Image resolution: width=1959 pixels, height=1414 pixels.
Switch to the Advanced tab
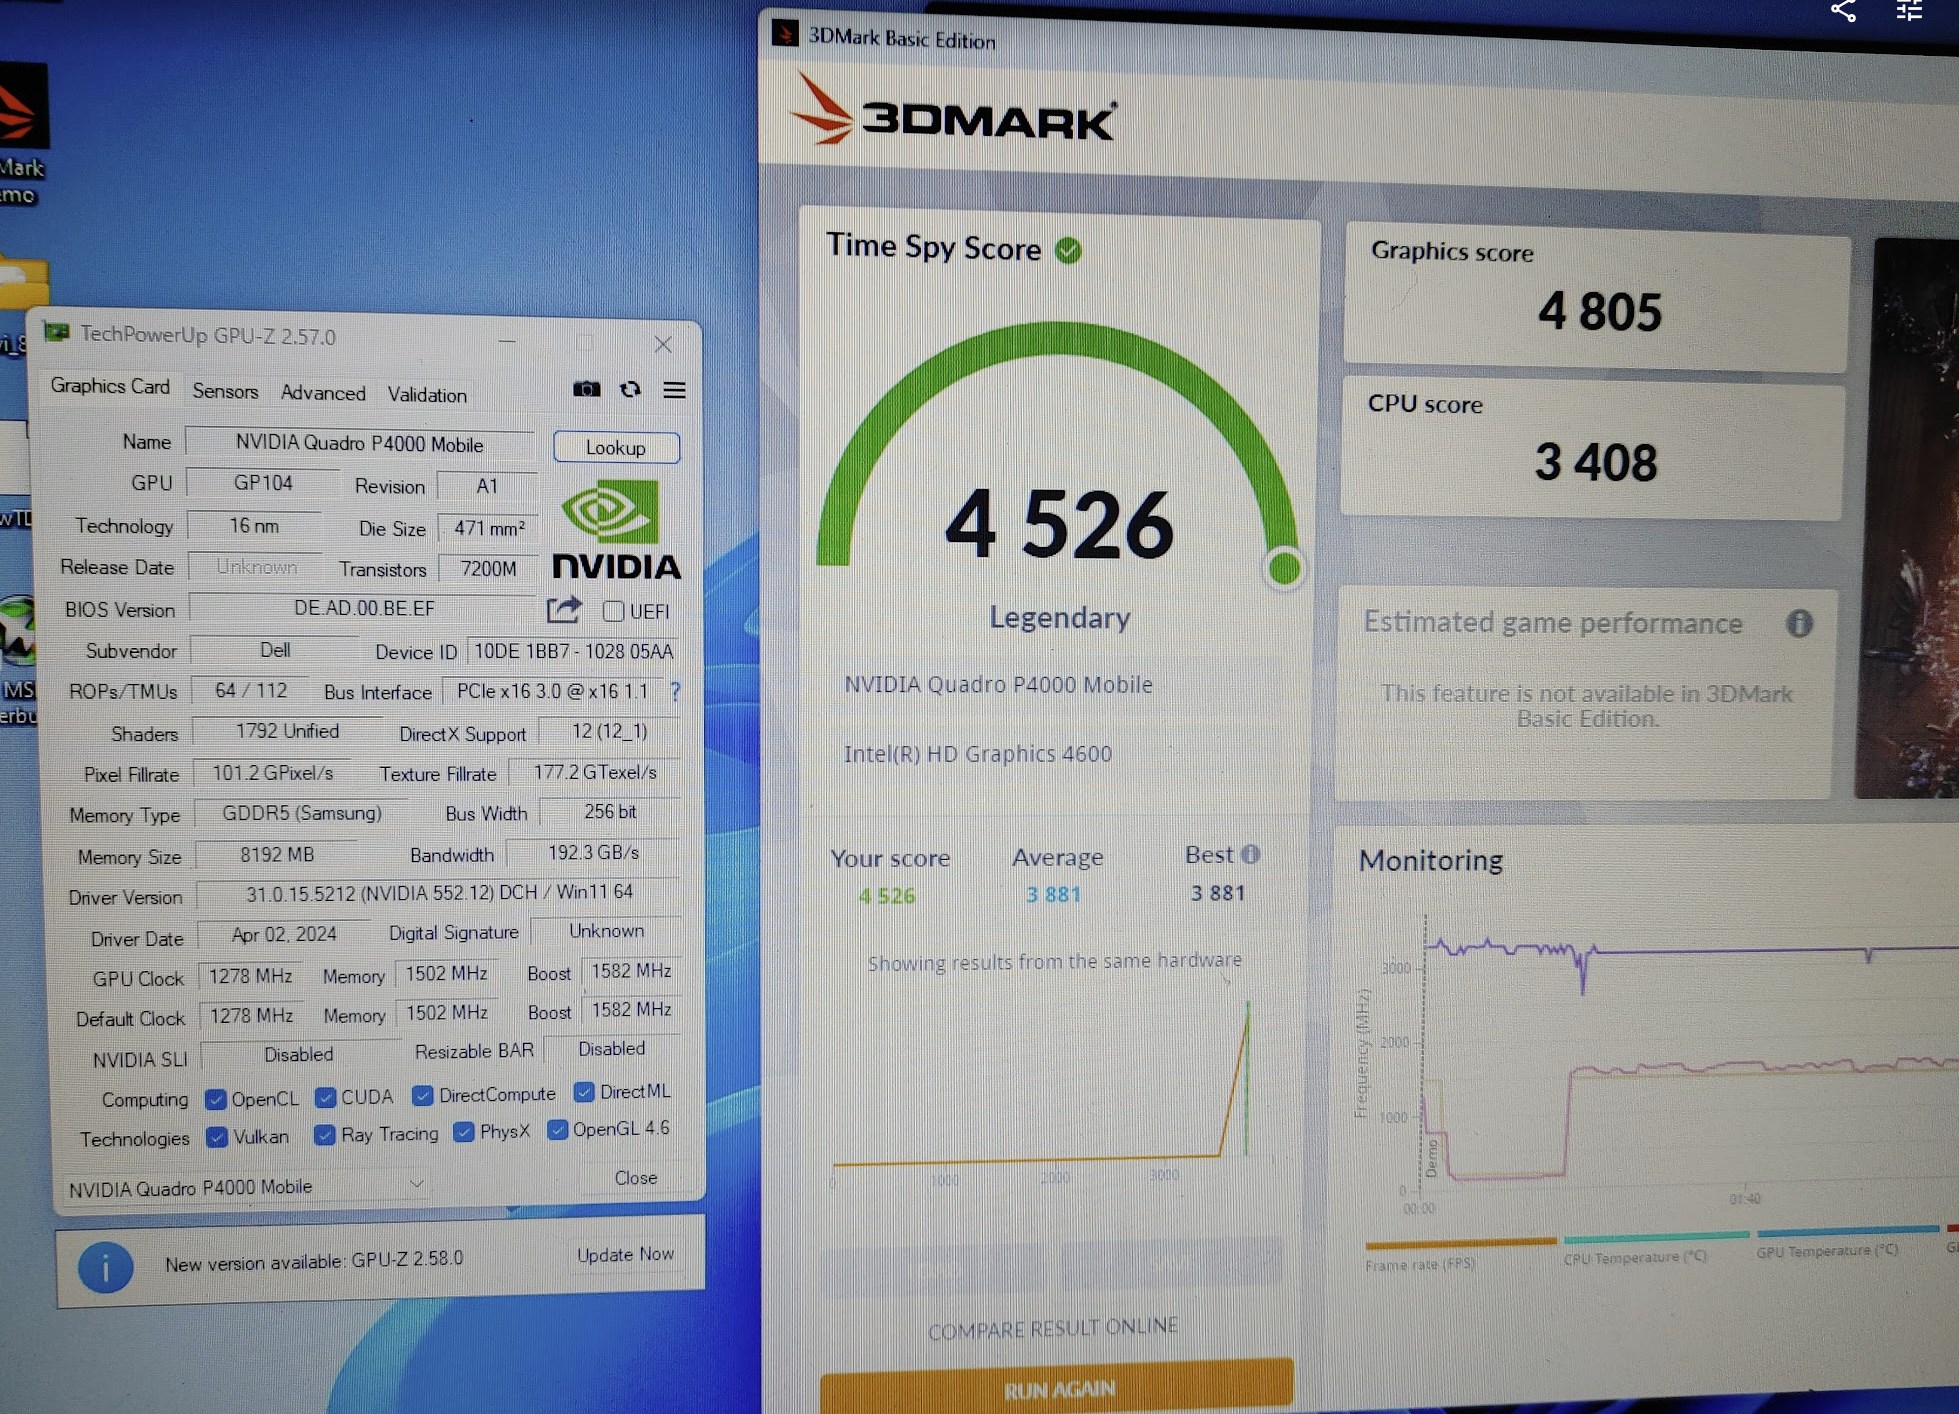[323, 393]
